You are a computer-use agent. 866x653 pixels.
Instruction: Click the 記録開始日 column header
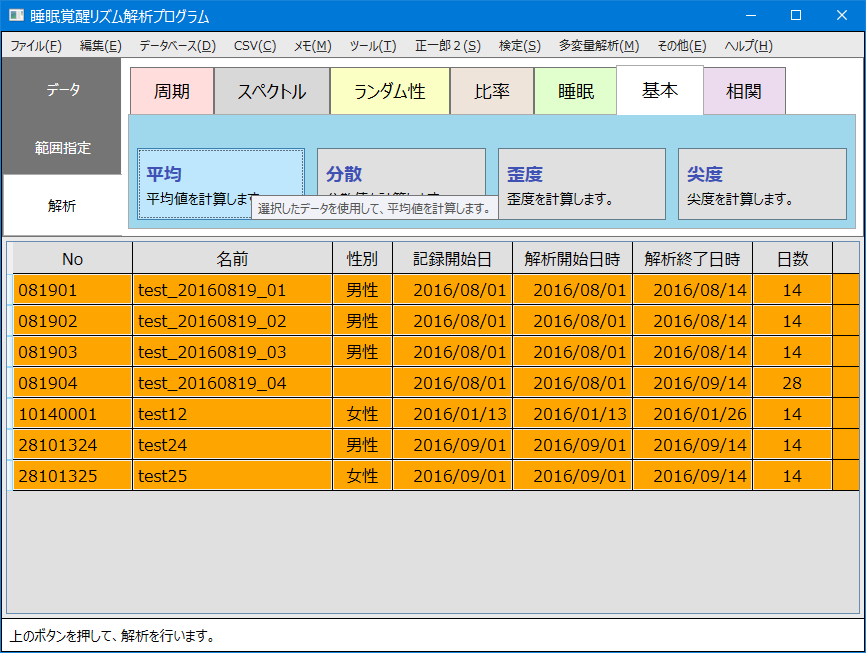(x=452, y=259)
